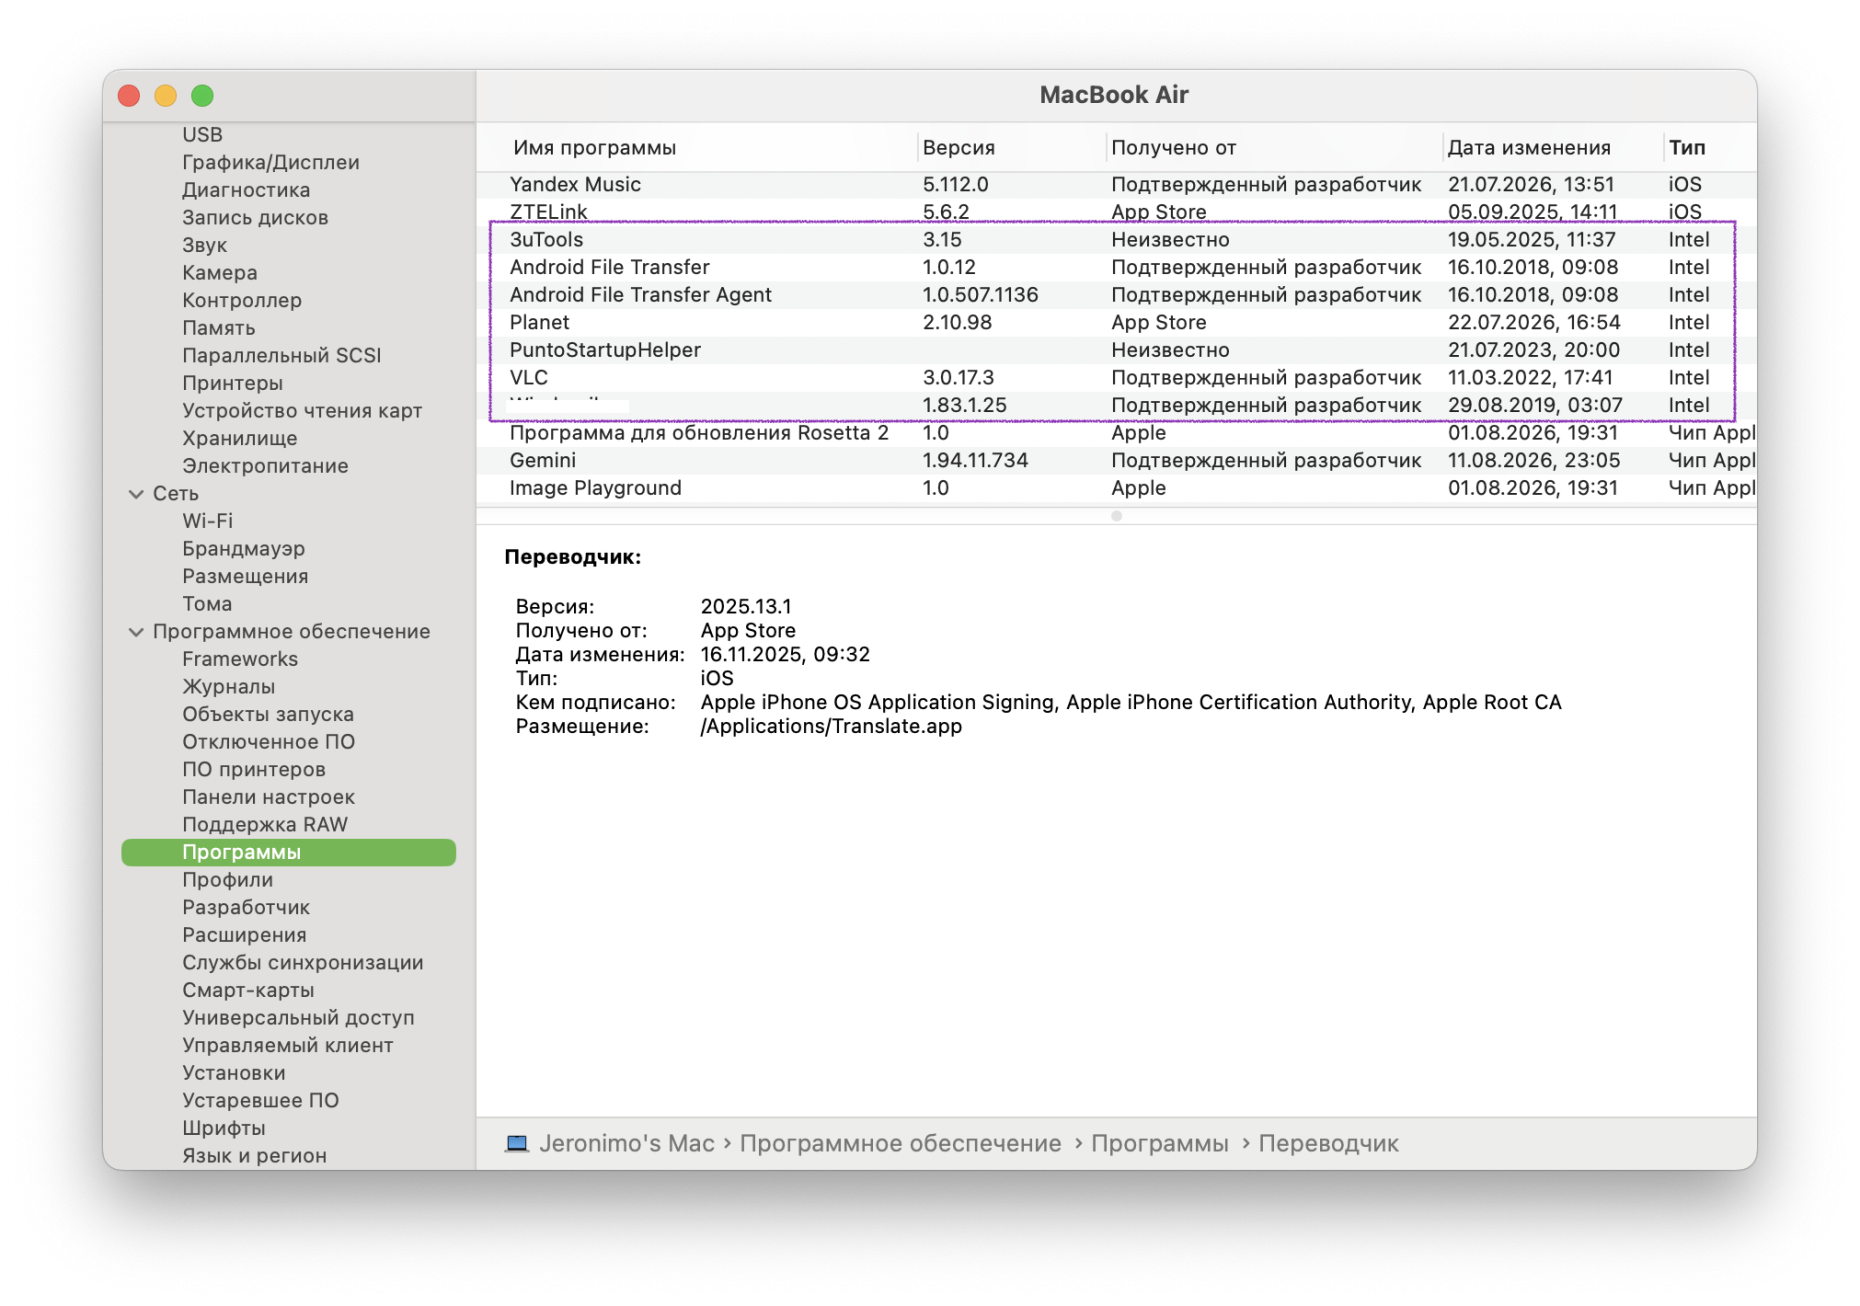The image size is (1860, 1306).
Task: Click the /Applications/Translate.app location value
Action: pos(831,727)
